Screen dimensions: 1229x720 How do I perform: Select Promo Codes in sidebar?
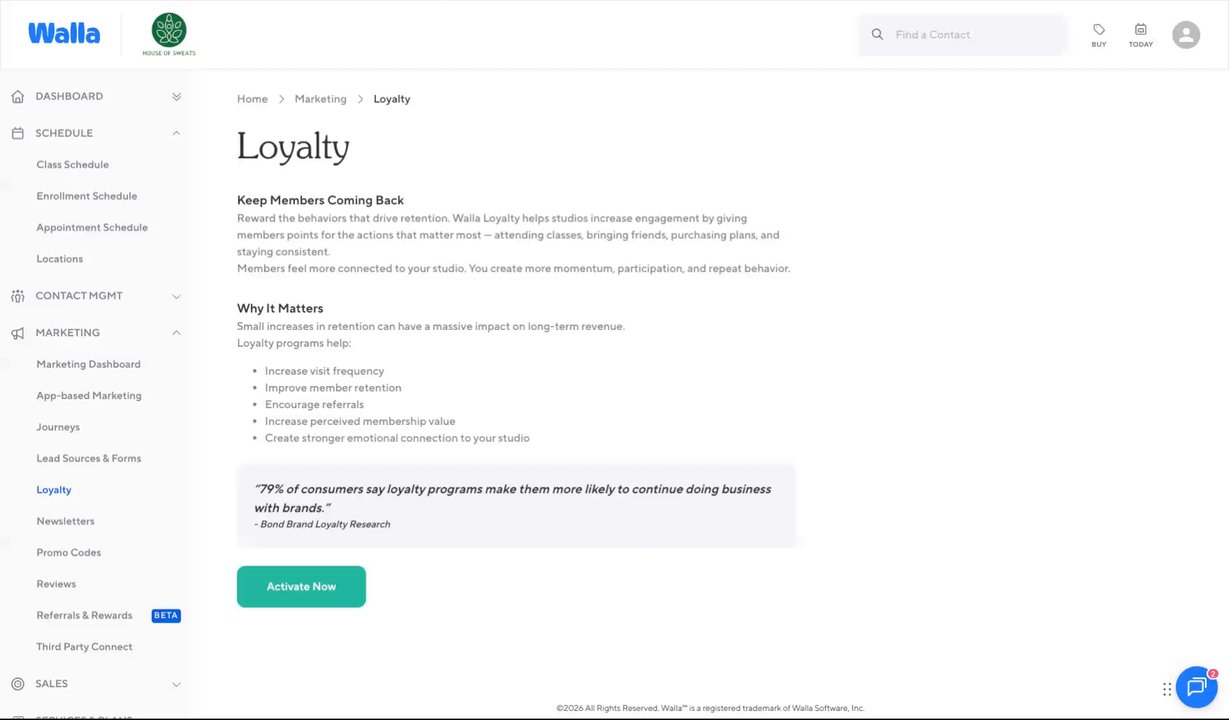pyautogui.click(x=69, y=553)
